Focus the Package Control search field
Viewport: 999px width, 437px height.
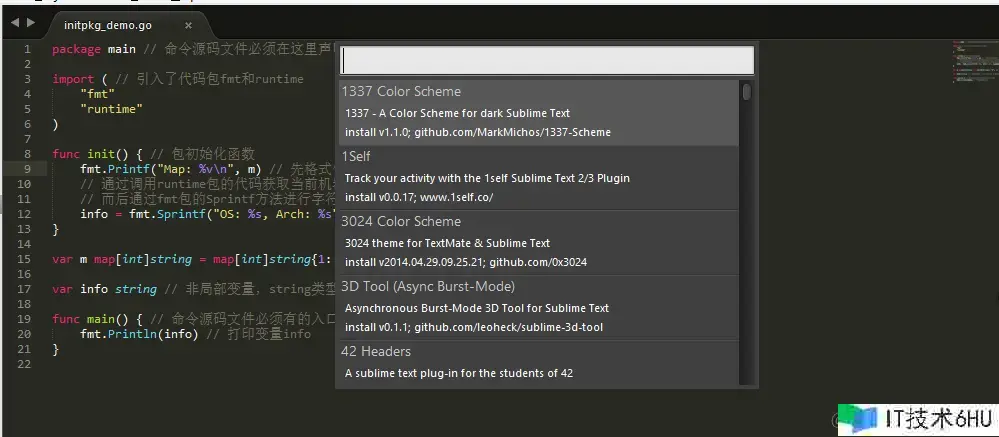(x=548, y=61)
